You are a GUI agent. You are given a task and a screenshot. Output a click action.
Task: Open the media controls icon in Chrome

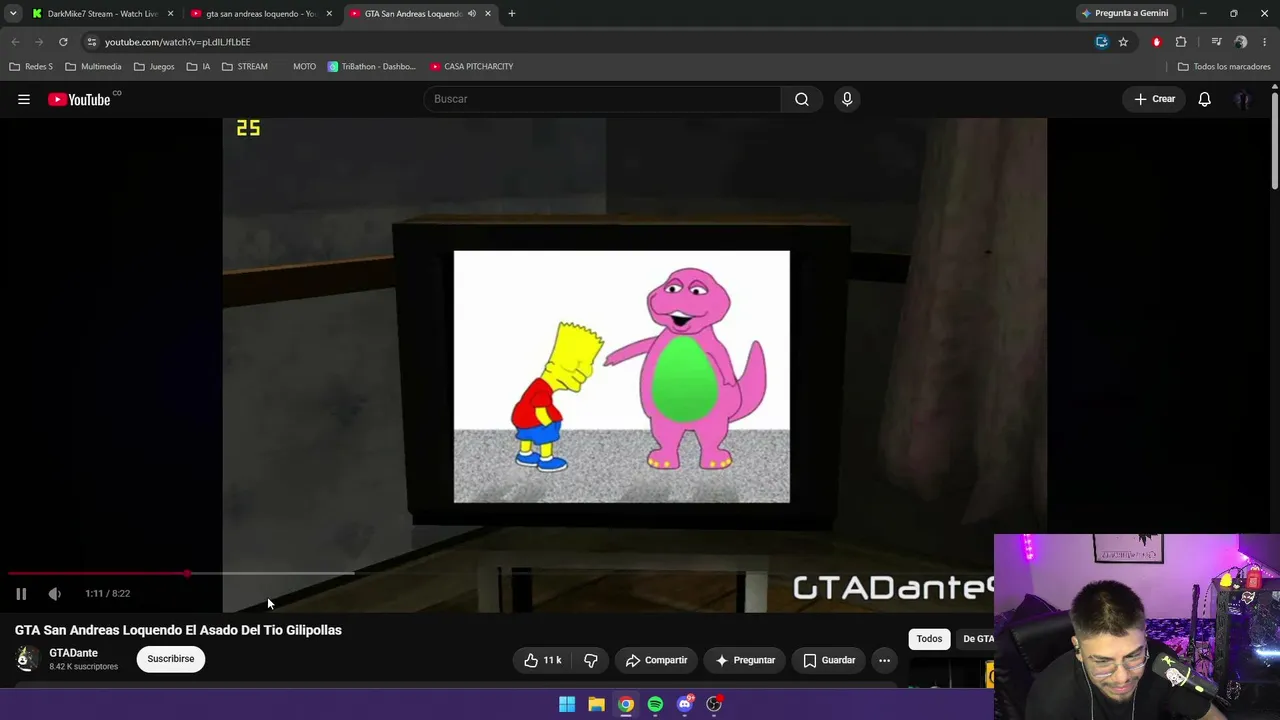1216,42
